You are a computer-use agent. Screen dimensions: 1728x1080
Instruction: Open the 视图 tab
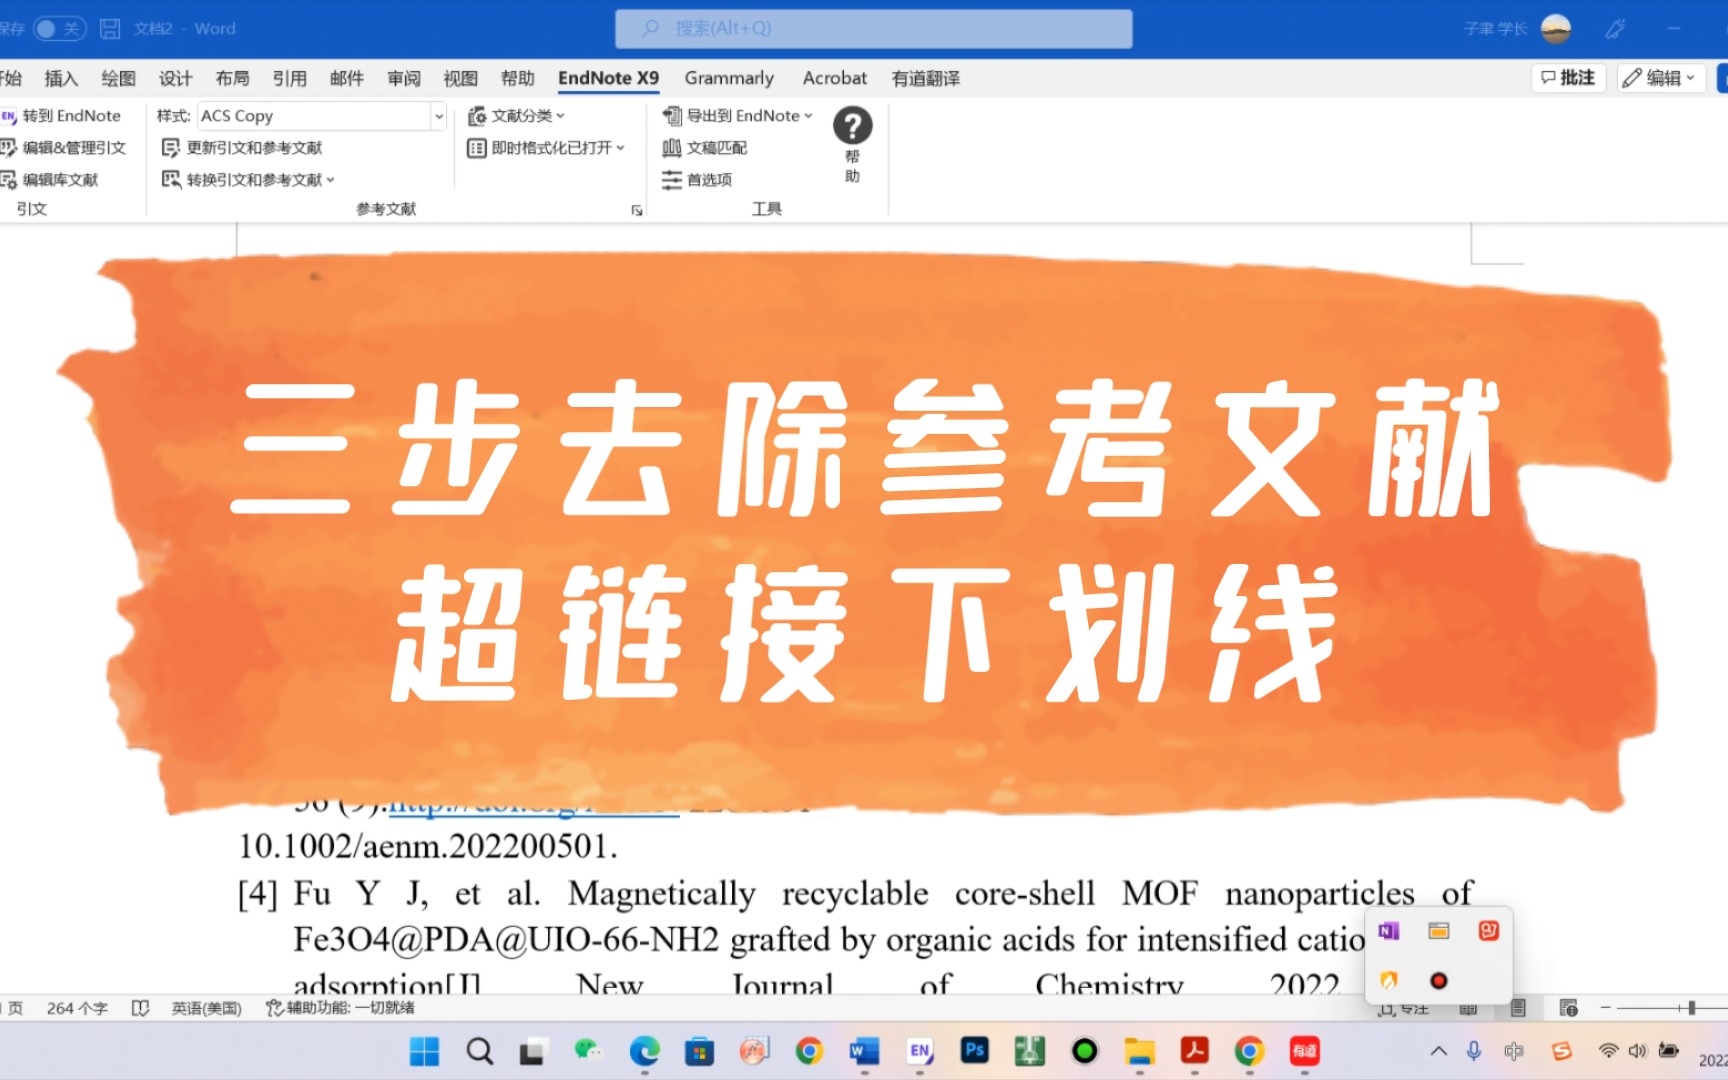point(461,78)
